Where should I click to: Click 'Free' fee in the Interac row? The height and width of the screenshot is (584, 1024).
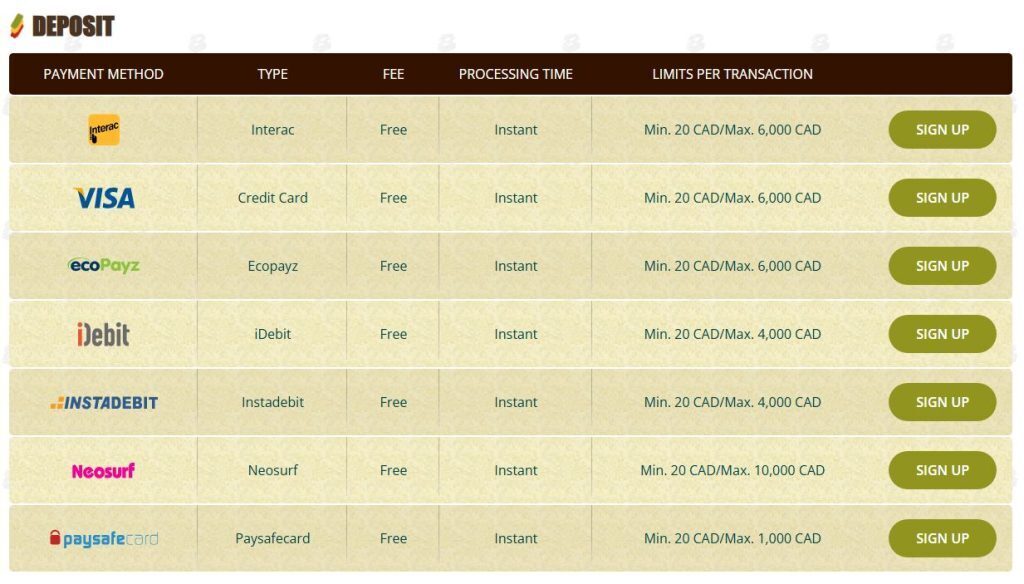(x=393, y=129)
